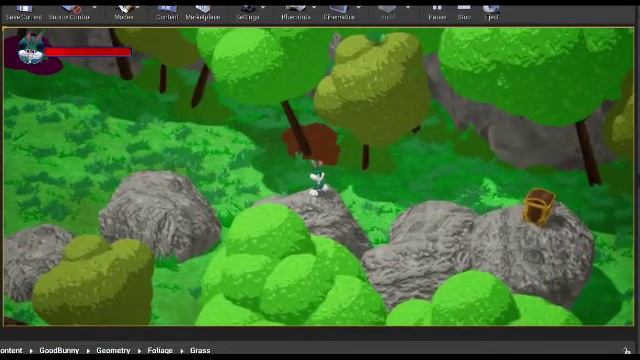The image size is (640, 360).
Task: Open the Blueprints toolbar button
Action: pos(296,13)
